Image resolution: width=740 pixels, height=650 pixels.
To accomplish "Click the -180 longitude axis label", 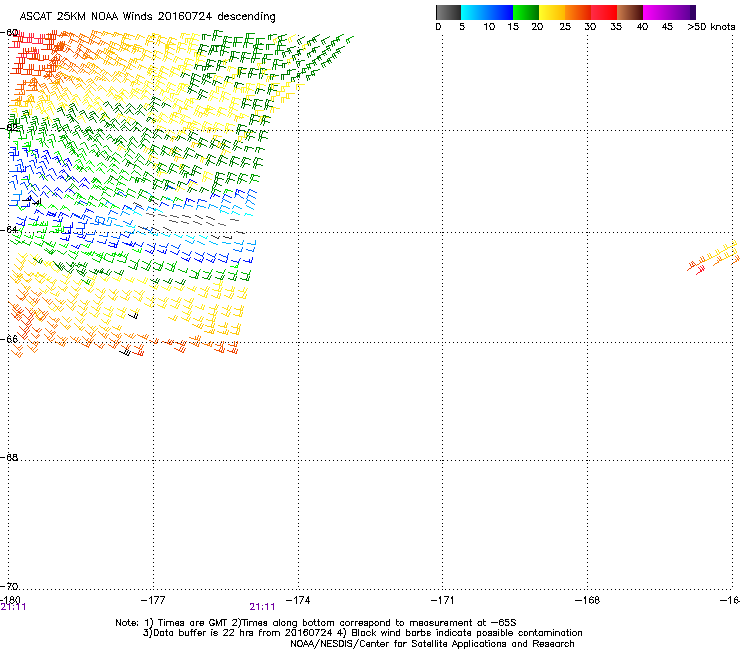I will pyautogui.click(x=10, y=599).
